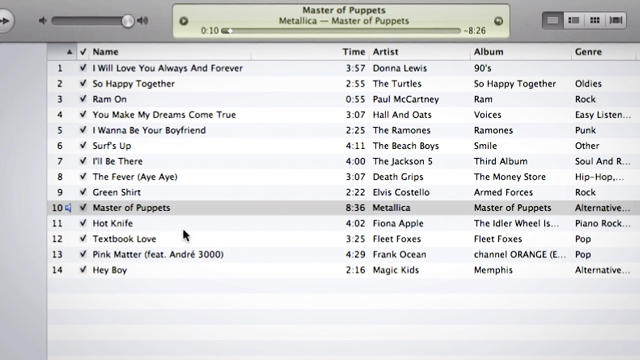This screenshot has height=360, width=640.
Task: Click artist Donna Lewis
Action: (400, 68)
